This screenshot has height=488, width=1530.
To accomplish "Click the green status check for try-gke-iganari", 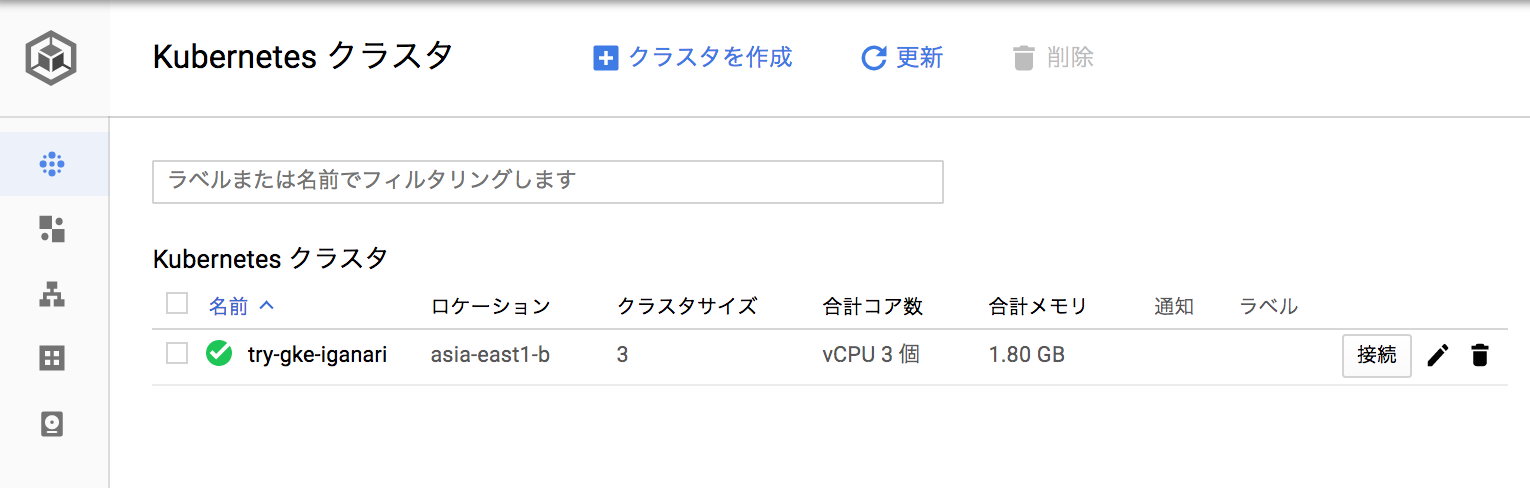I will click(x=218, y=354).
